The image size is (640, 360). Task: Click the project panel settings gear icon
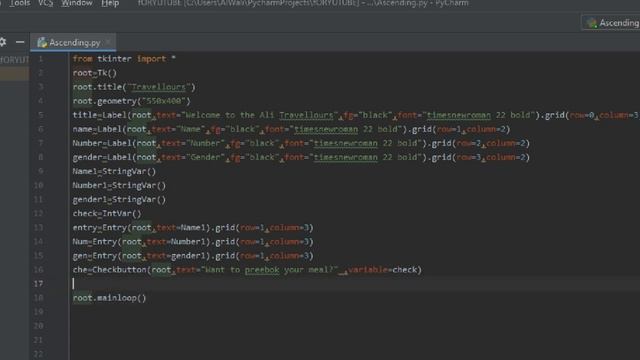(3, 42)
